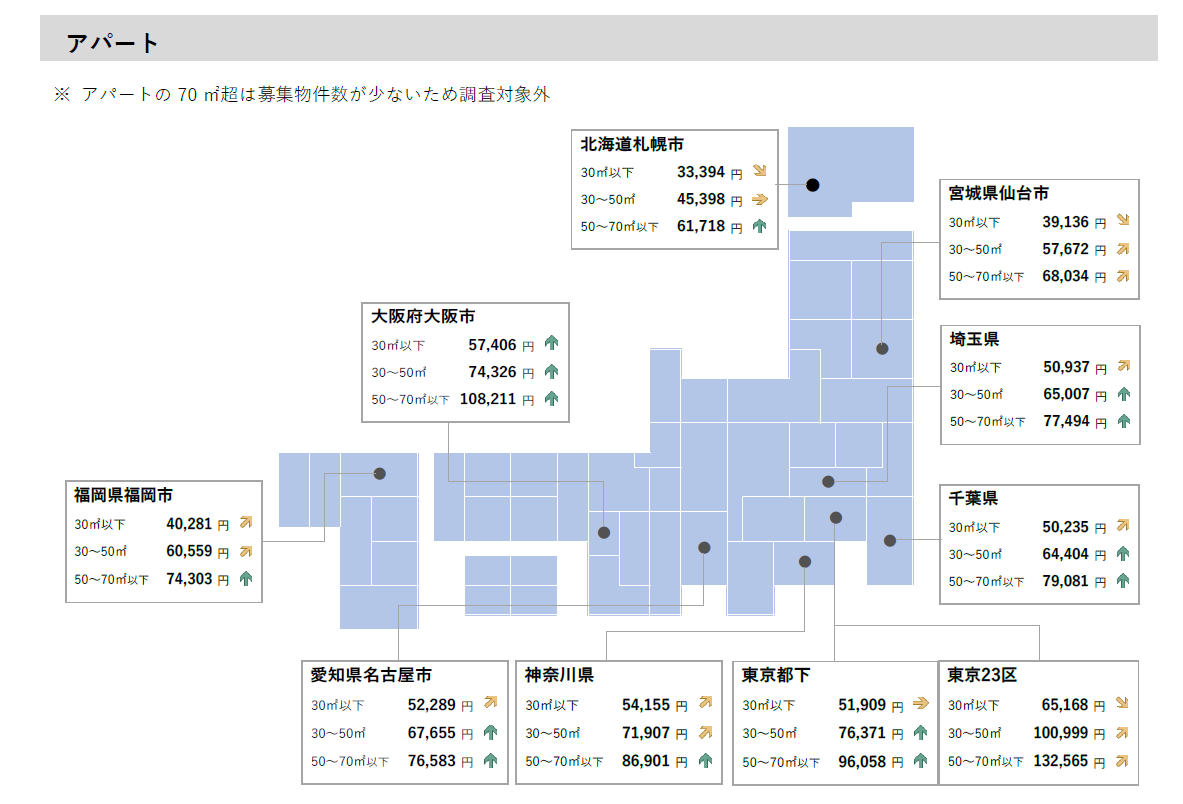Image resolution: width=1183 pixels, height=804 pixels.
Task: Select the 東京23区 box title
Action: click(982, 675)
